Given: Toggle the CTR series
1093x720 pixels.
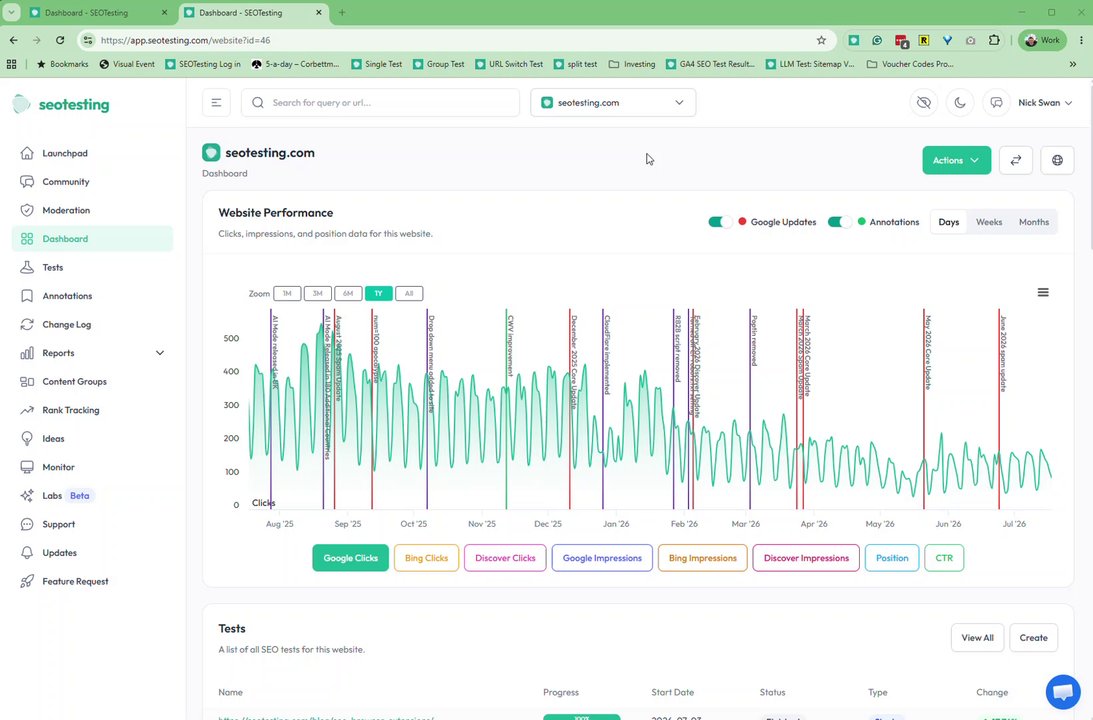Looking at the screenshot, I should pos(945,558).
